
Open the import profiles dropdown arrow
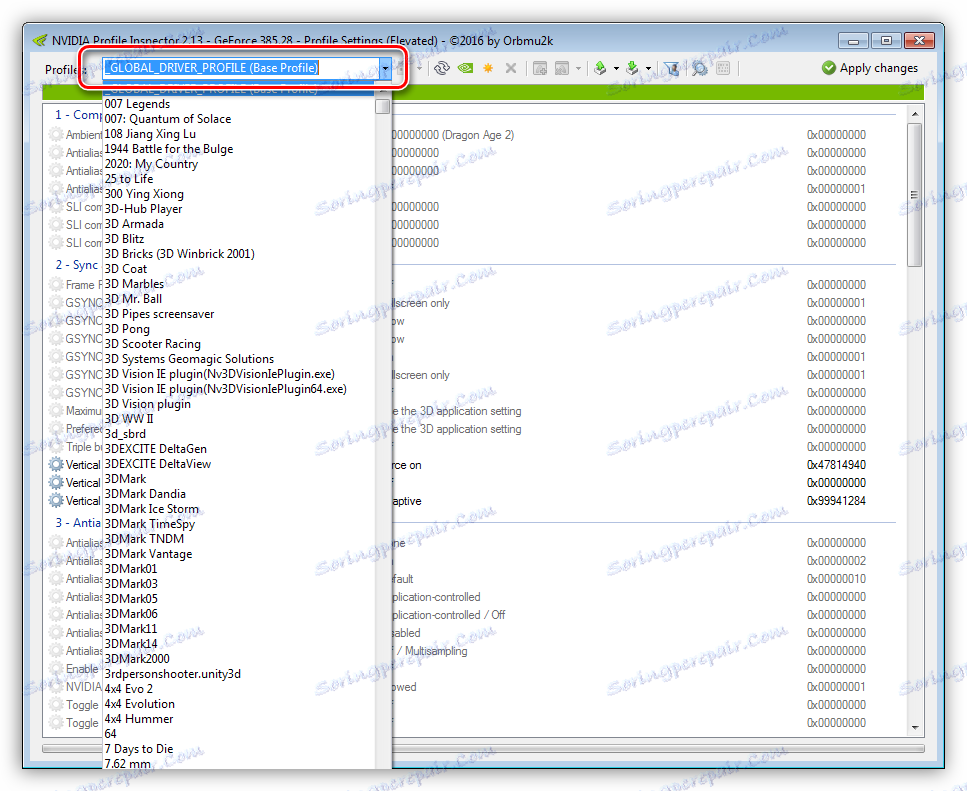tap(648, 68)
